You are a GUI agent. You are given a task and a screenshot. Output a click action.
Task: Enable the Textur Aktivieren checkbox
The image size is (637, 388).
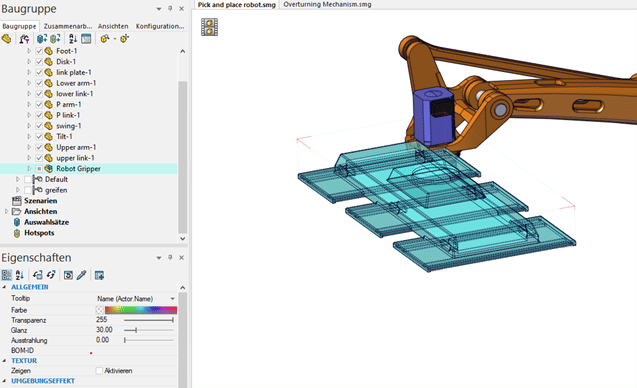pos(99,371)
